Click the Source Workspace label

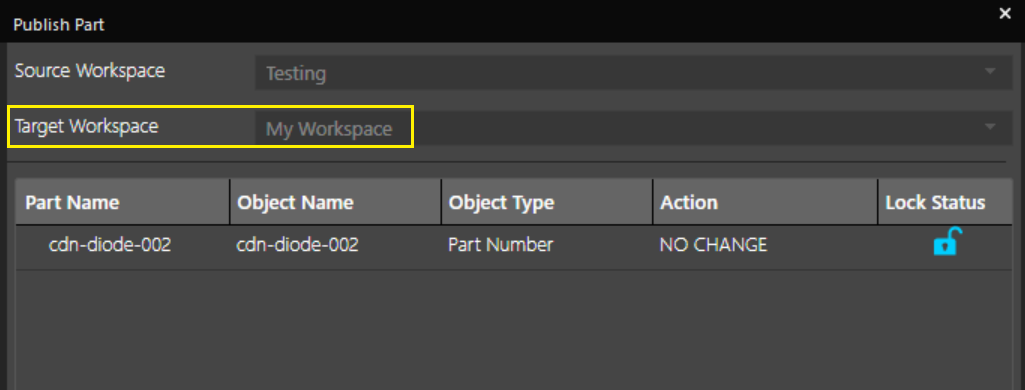90,71
